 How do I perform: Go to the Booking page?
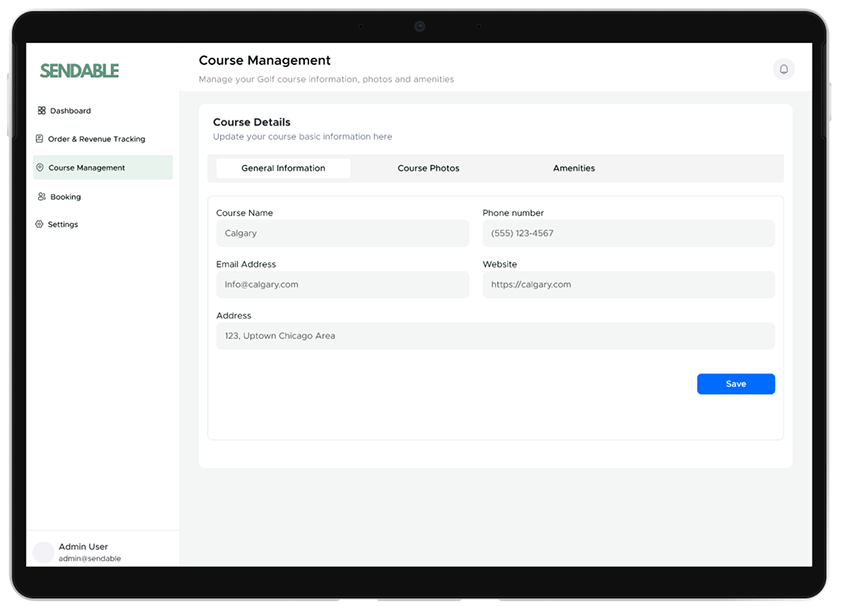65,197
